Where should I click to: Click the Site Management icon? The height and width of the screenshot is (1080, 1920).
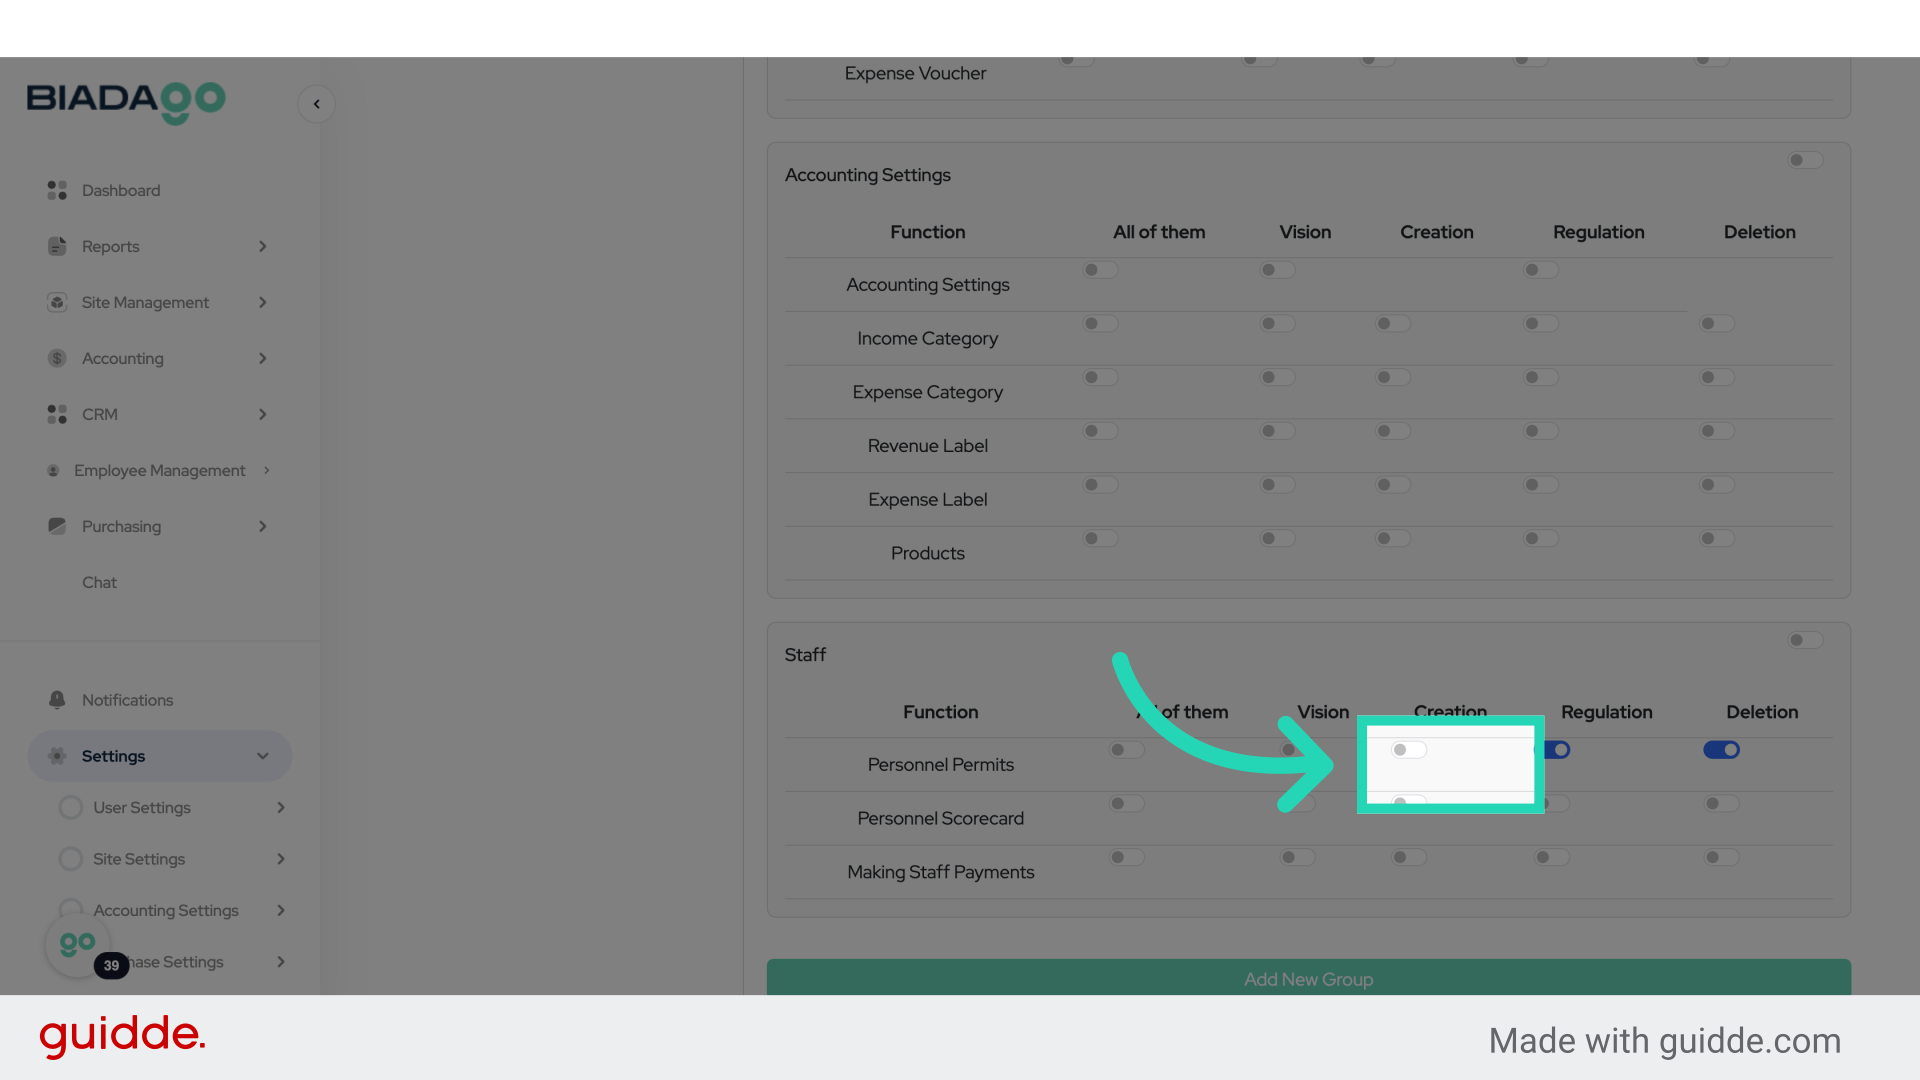click(57, 302)
